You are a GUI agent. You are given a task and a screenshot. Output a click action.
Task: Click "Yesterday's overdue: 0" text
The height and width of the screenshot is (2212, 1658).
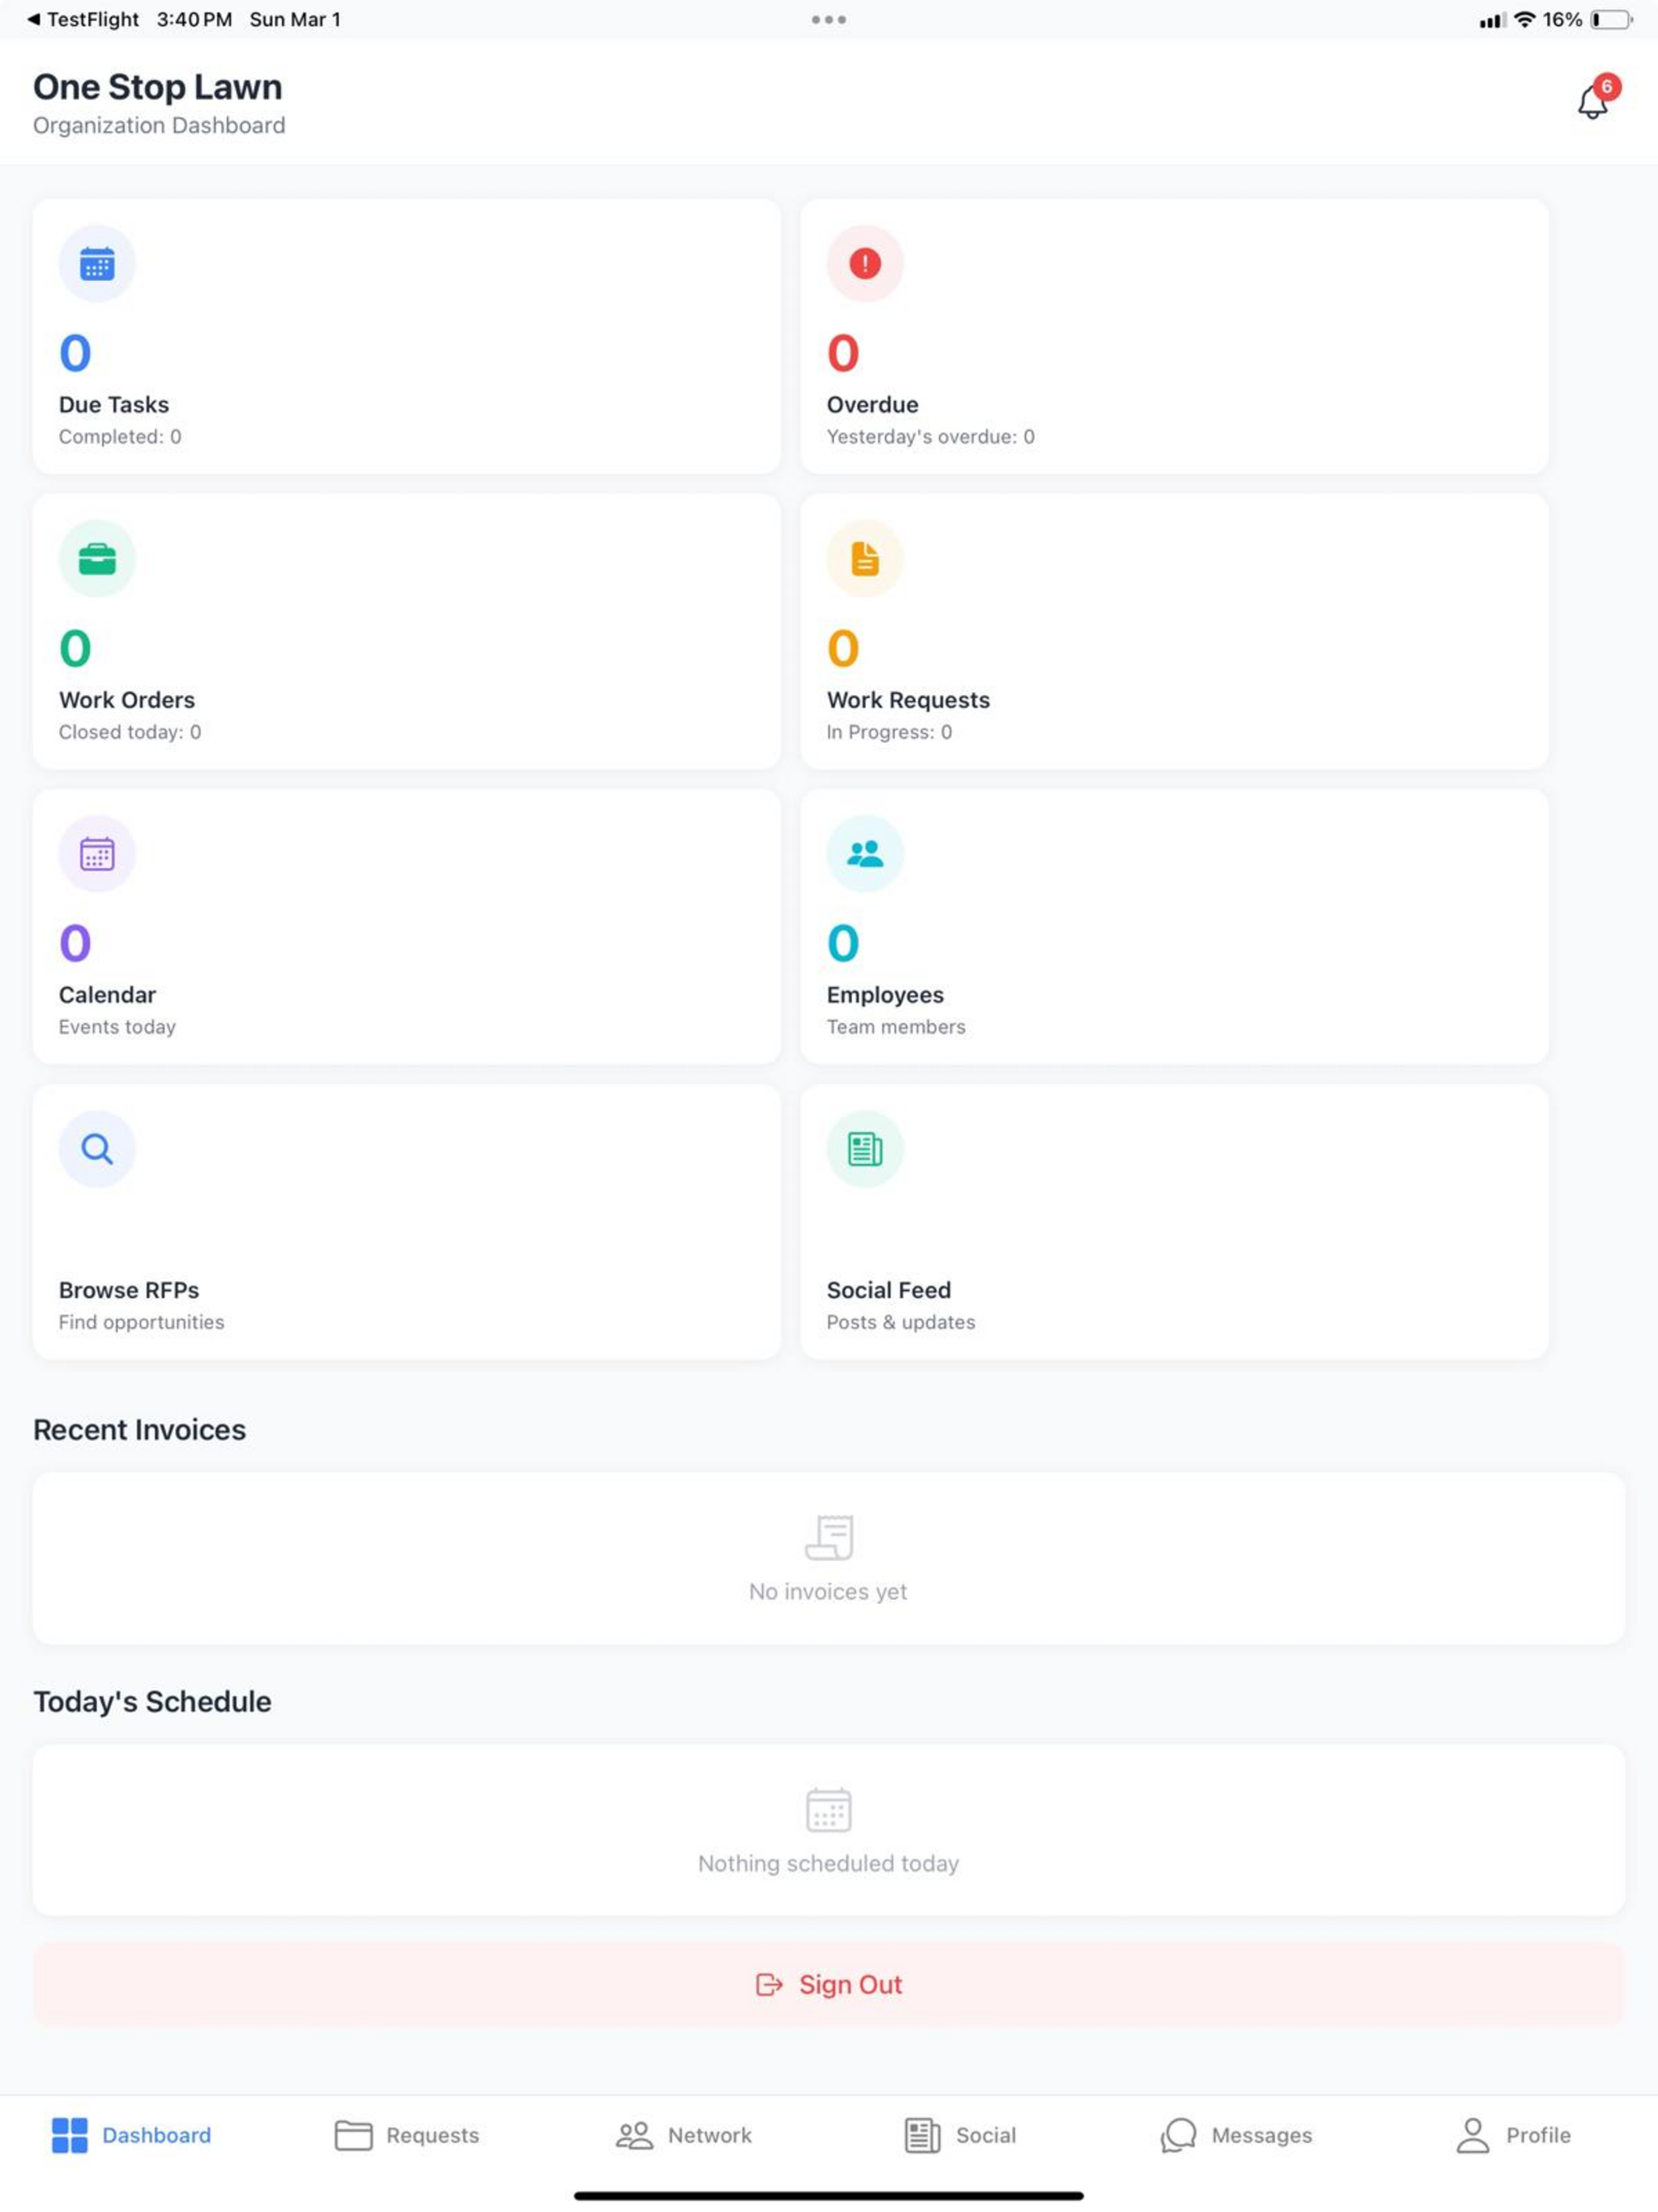(x=931, y=437)
